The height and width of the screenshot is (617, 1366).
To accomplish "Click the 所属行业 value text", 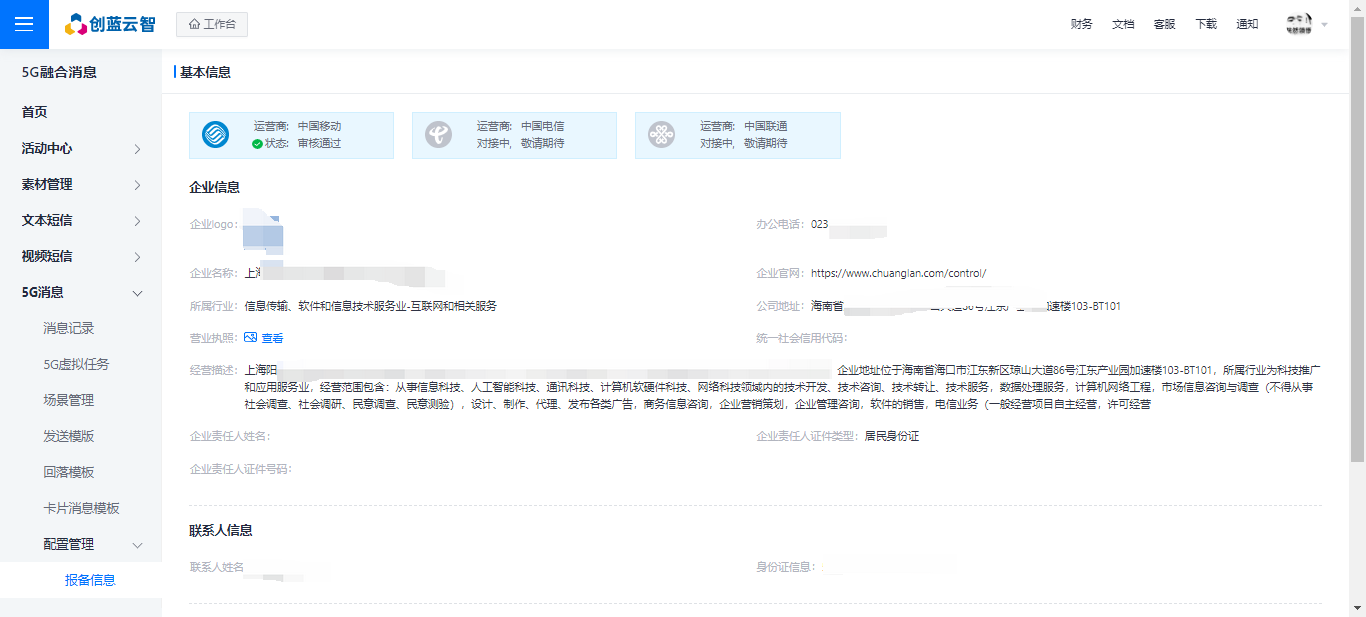I will 370,306.
